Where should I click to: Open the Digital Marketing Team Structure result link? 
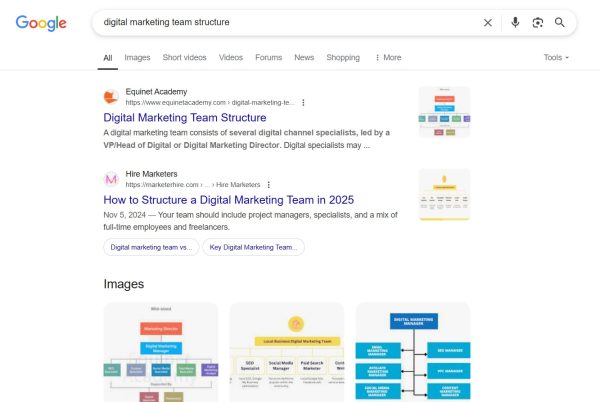(x=185, y=117)
